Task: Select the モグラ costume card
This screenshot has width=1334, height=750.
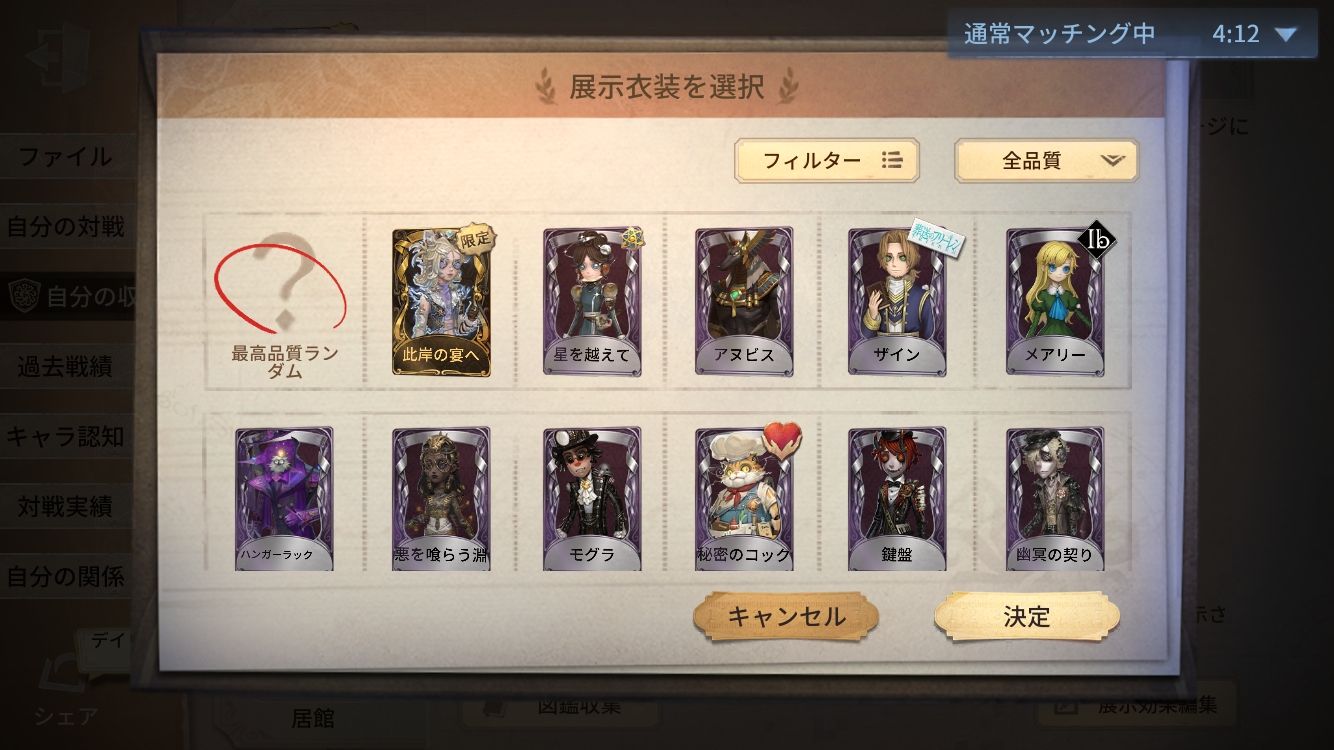Action: [x=592, y=499]
